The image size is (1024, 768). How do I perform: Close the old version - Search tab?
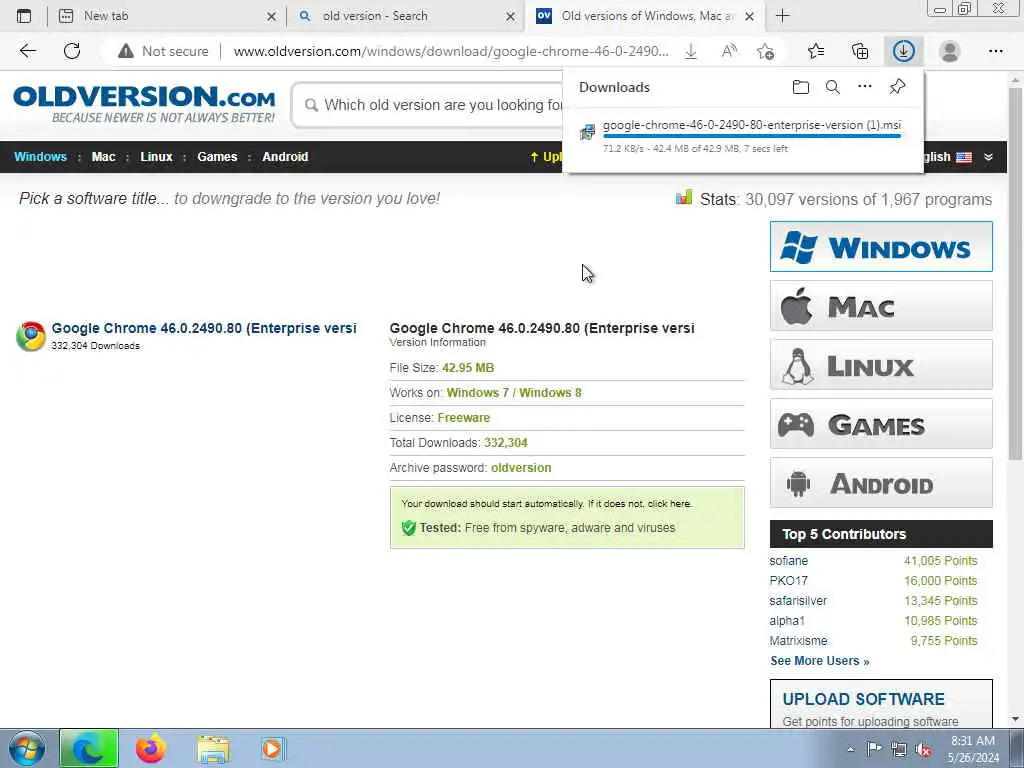click(511, 16)
